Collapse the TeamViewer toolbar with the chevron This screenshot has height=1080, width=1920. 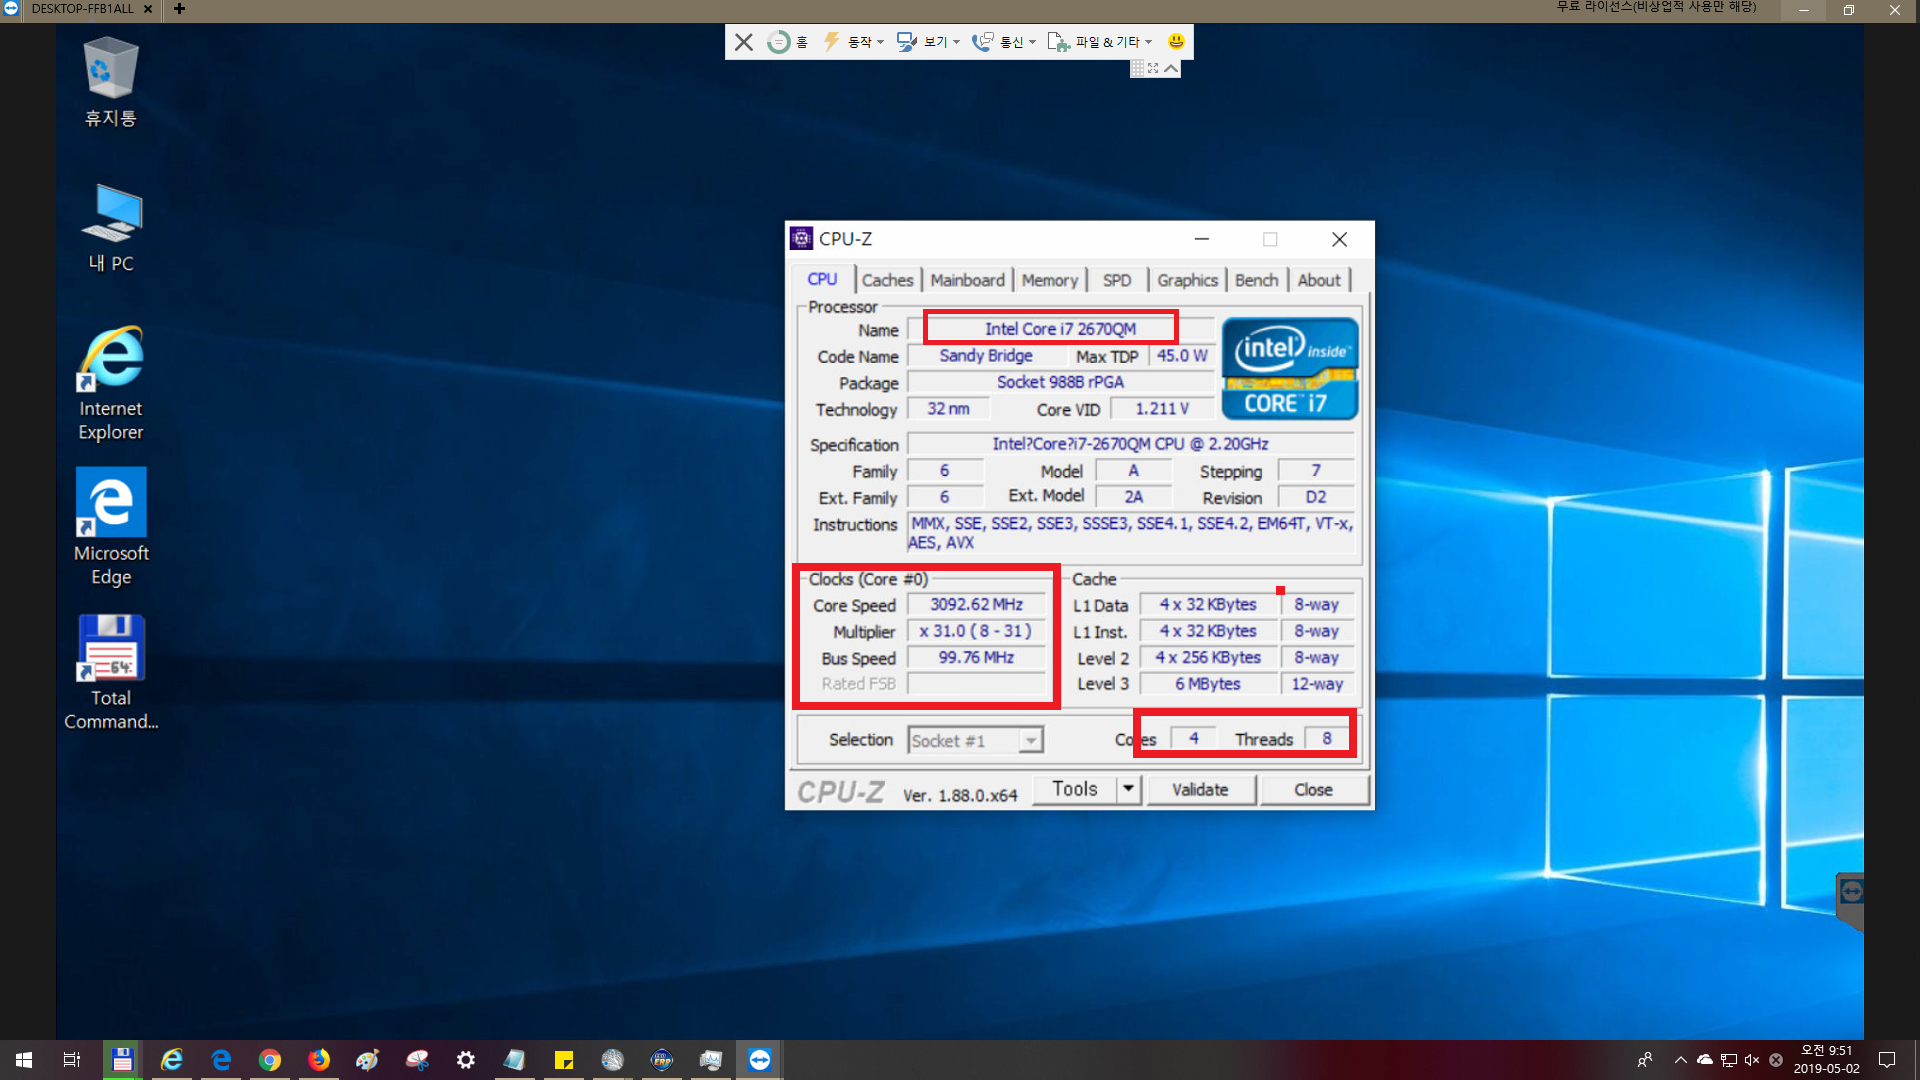coord(1171,68)
